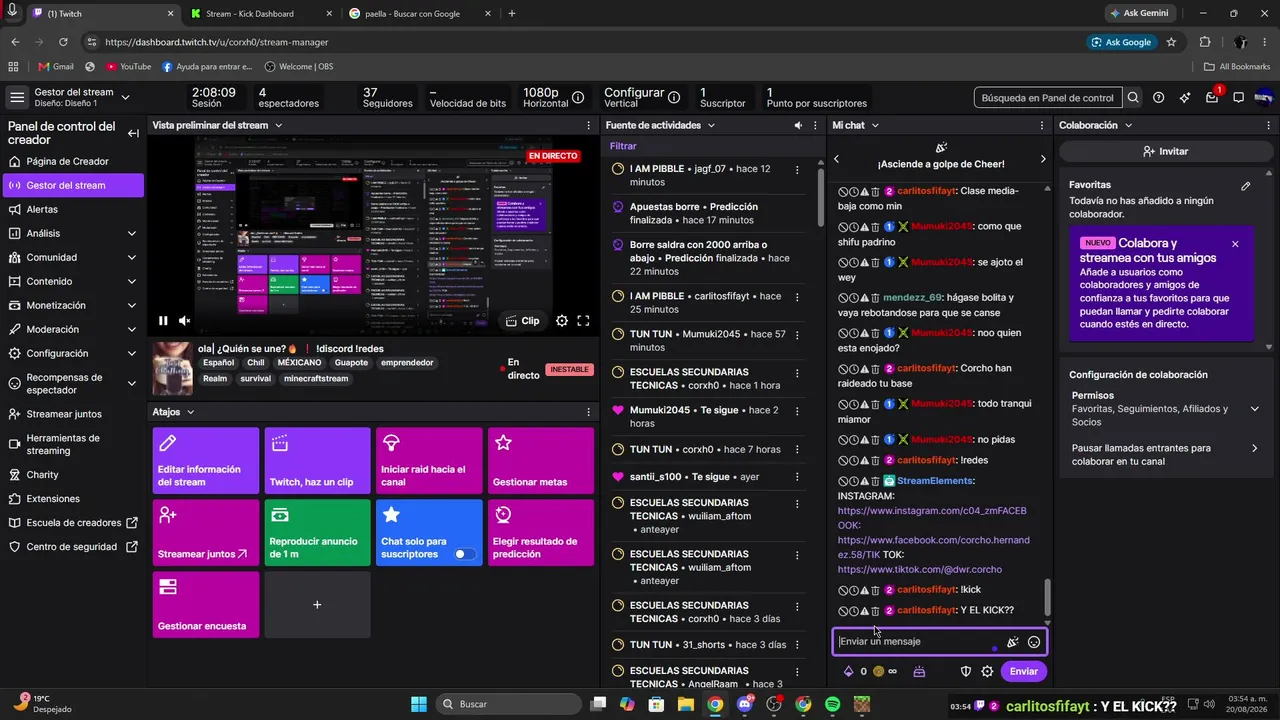Click the Cheer celebration icon in message box
This screenshot has height=720, width=1280.
[x=1012, y=642]
